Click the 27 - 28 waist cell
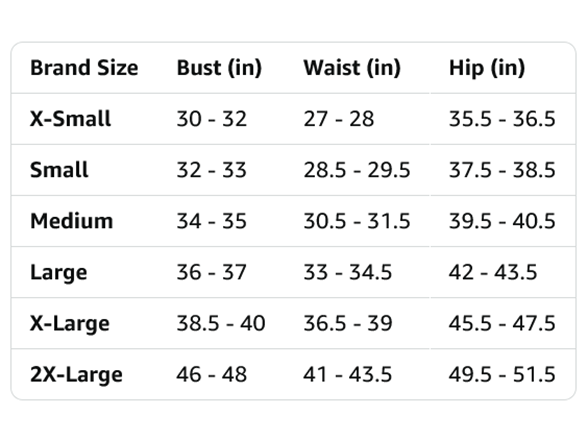Screen dimensions: 588x441 (339, 119)
